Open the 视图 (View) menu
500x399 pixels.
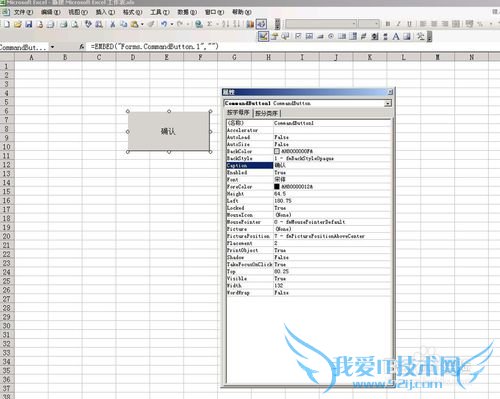click(x=78, y=12)
